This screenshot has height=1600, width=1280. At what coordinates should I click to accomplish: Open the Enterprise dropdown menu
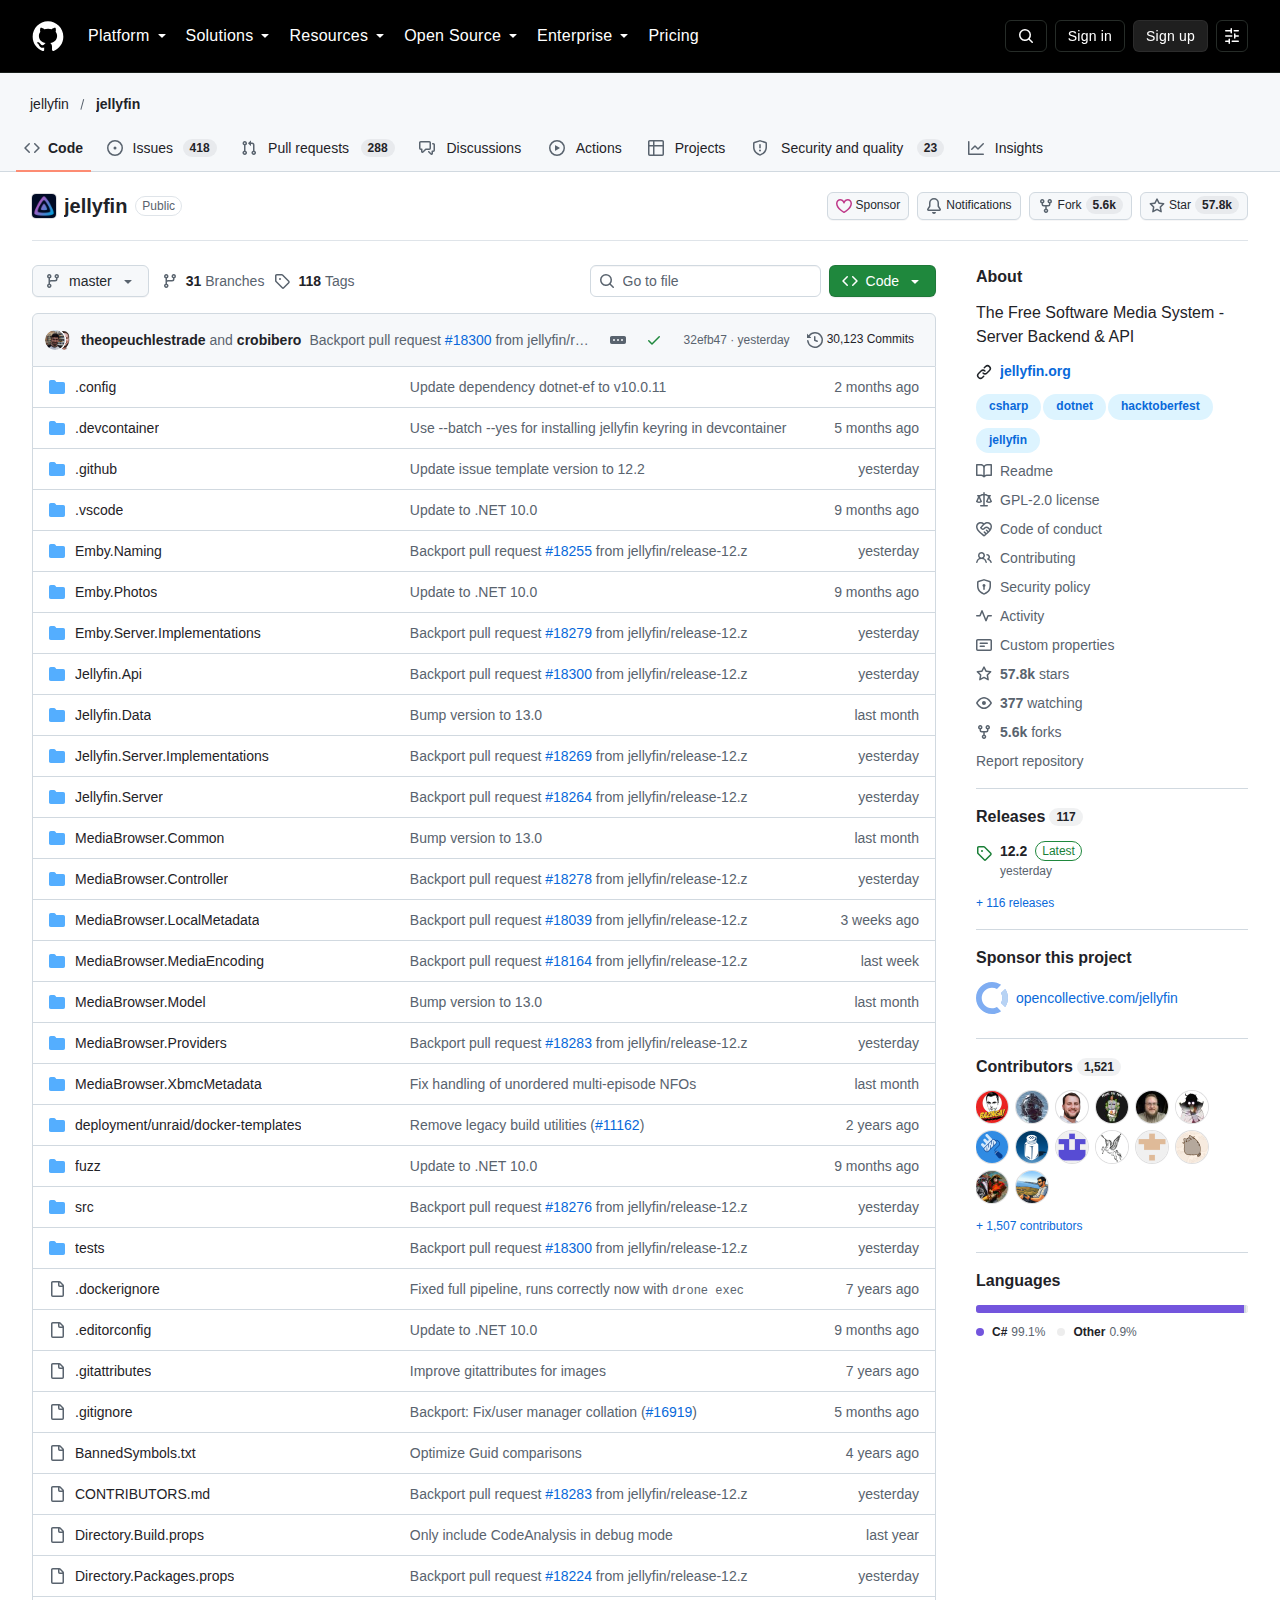tap(583, 36)
